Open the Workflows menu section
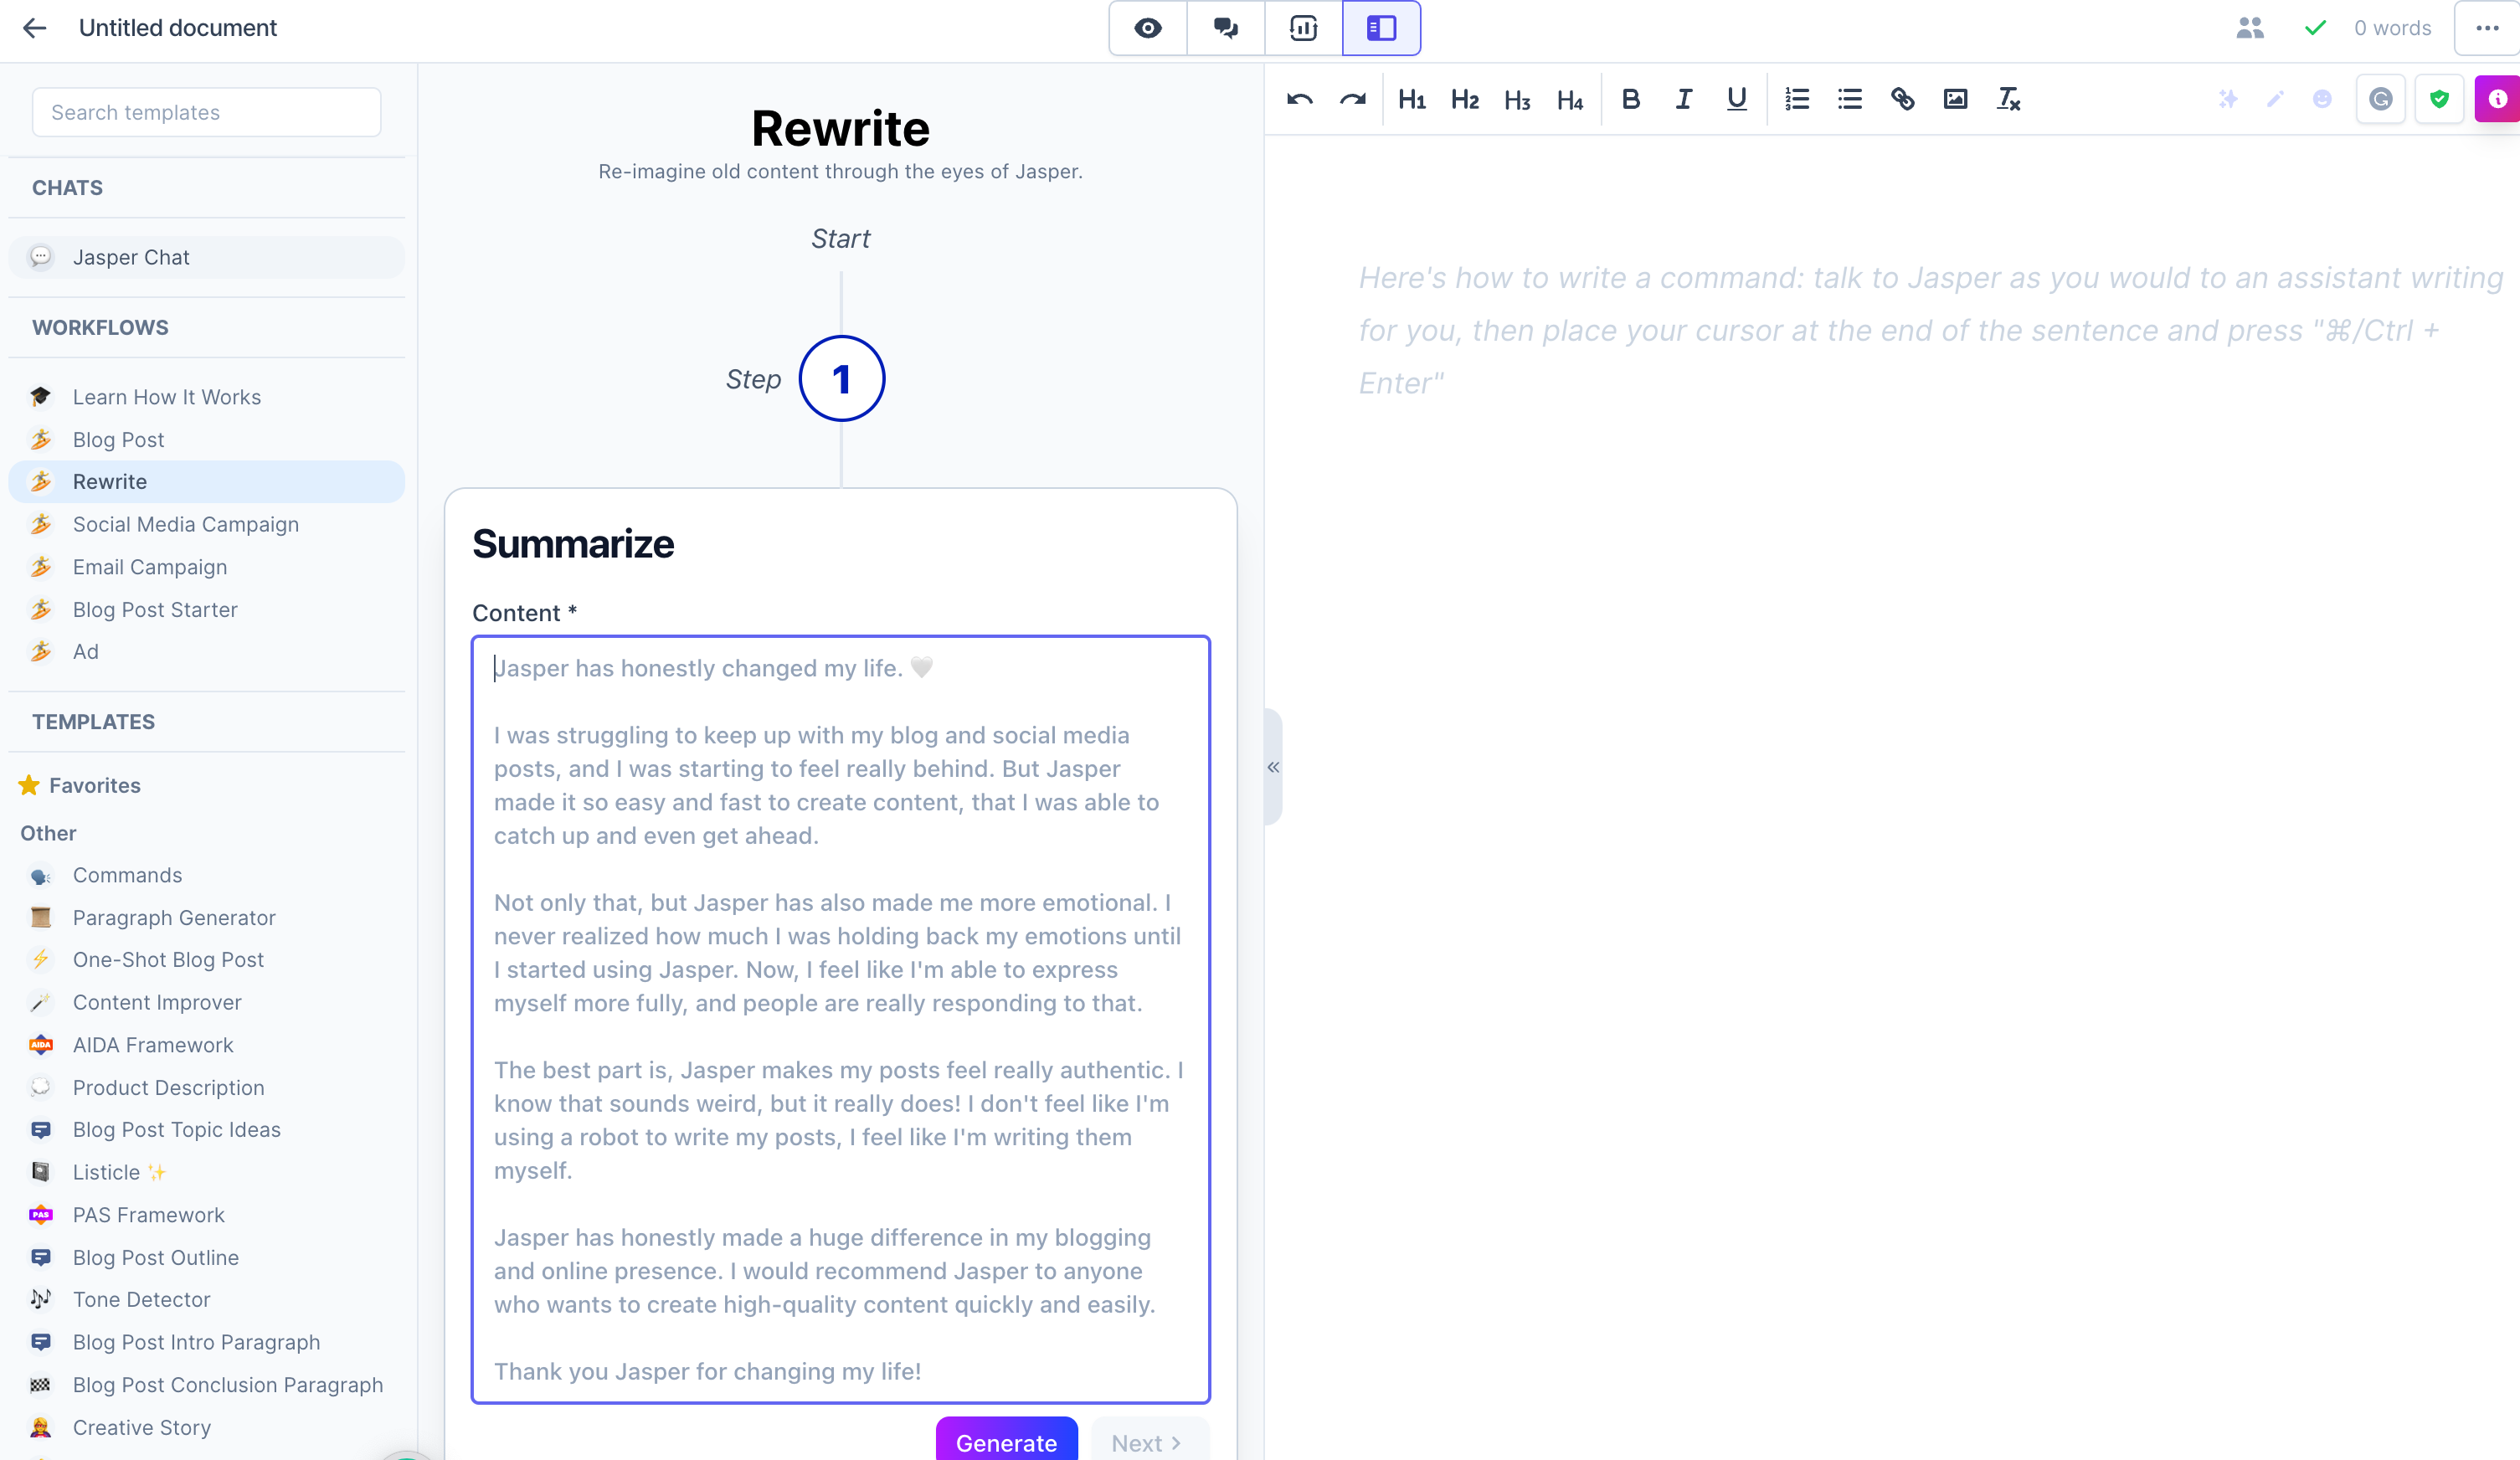2520x1460 pixels. pyautogui.click(x=100, y=326)
